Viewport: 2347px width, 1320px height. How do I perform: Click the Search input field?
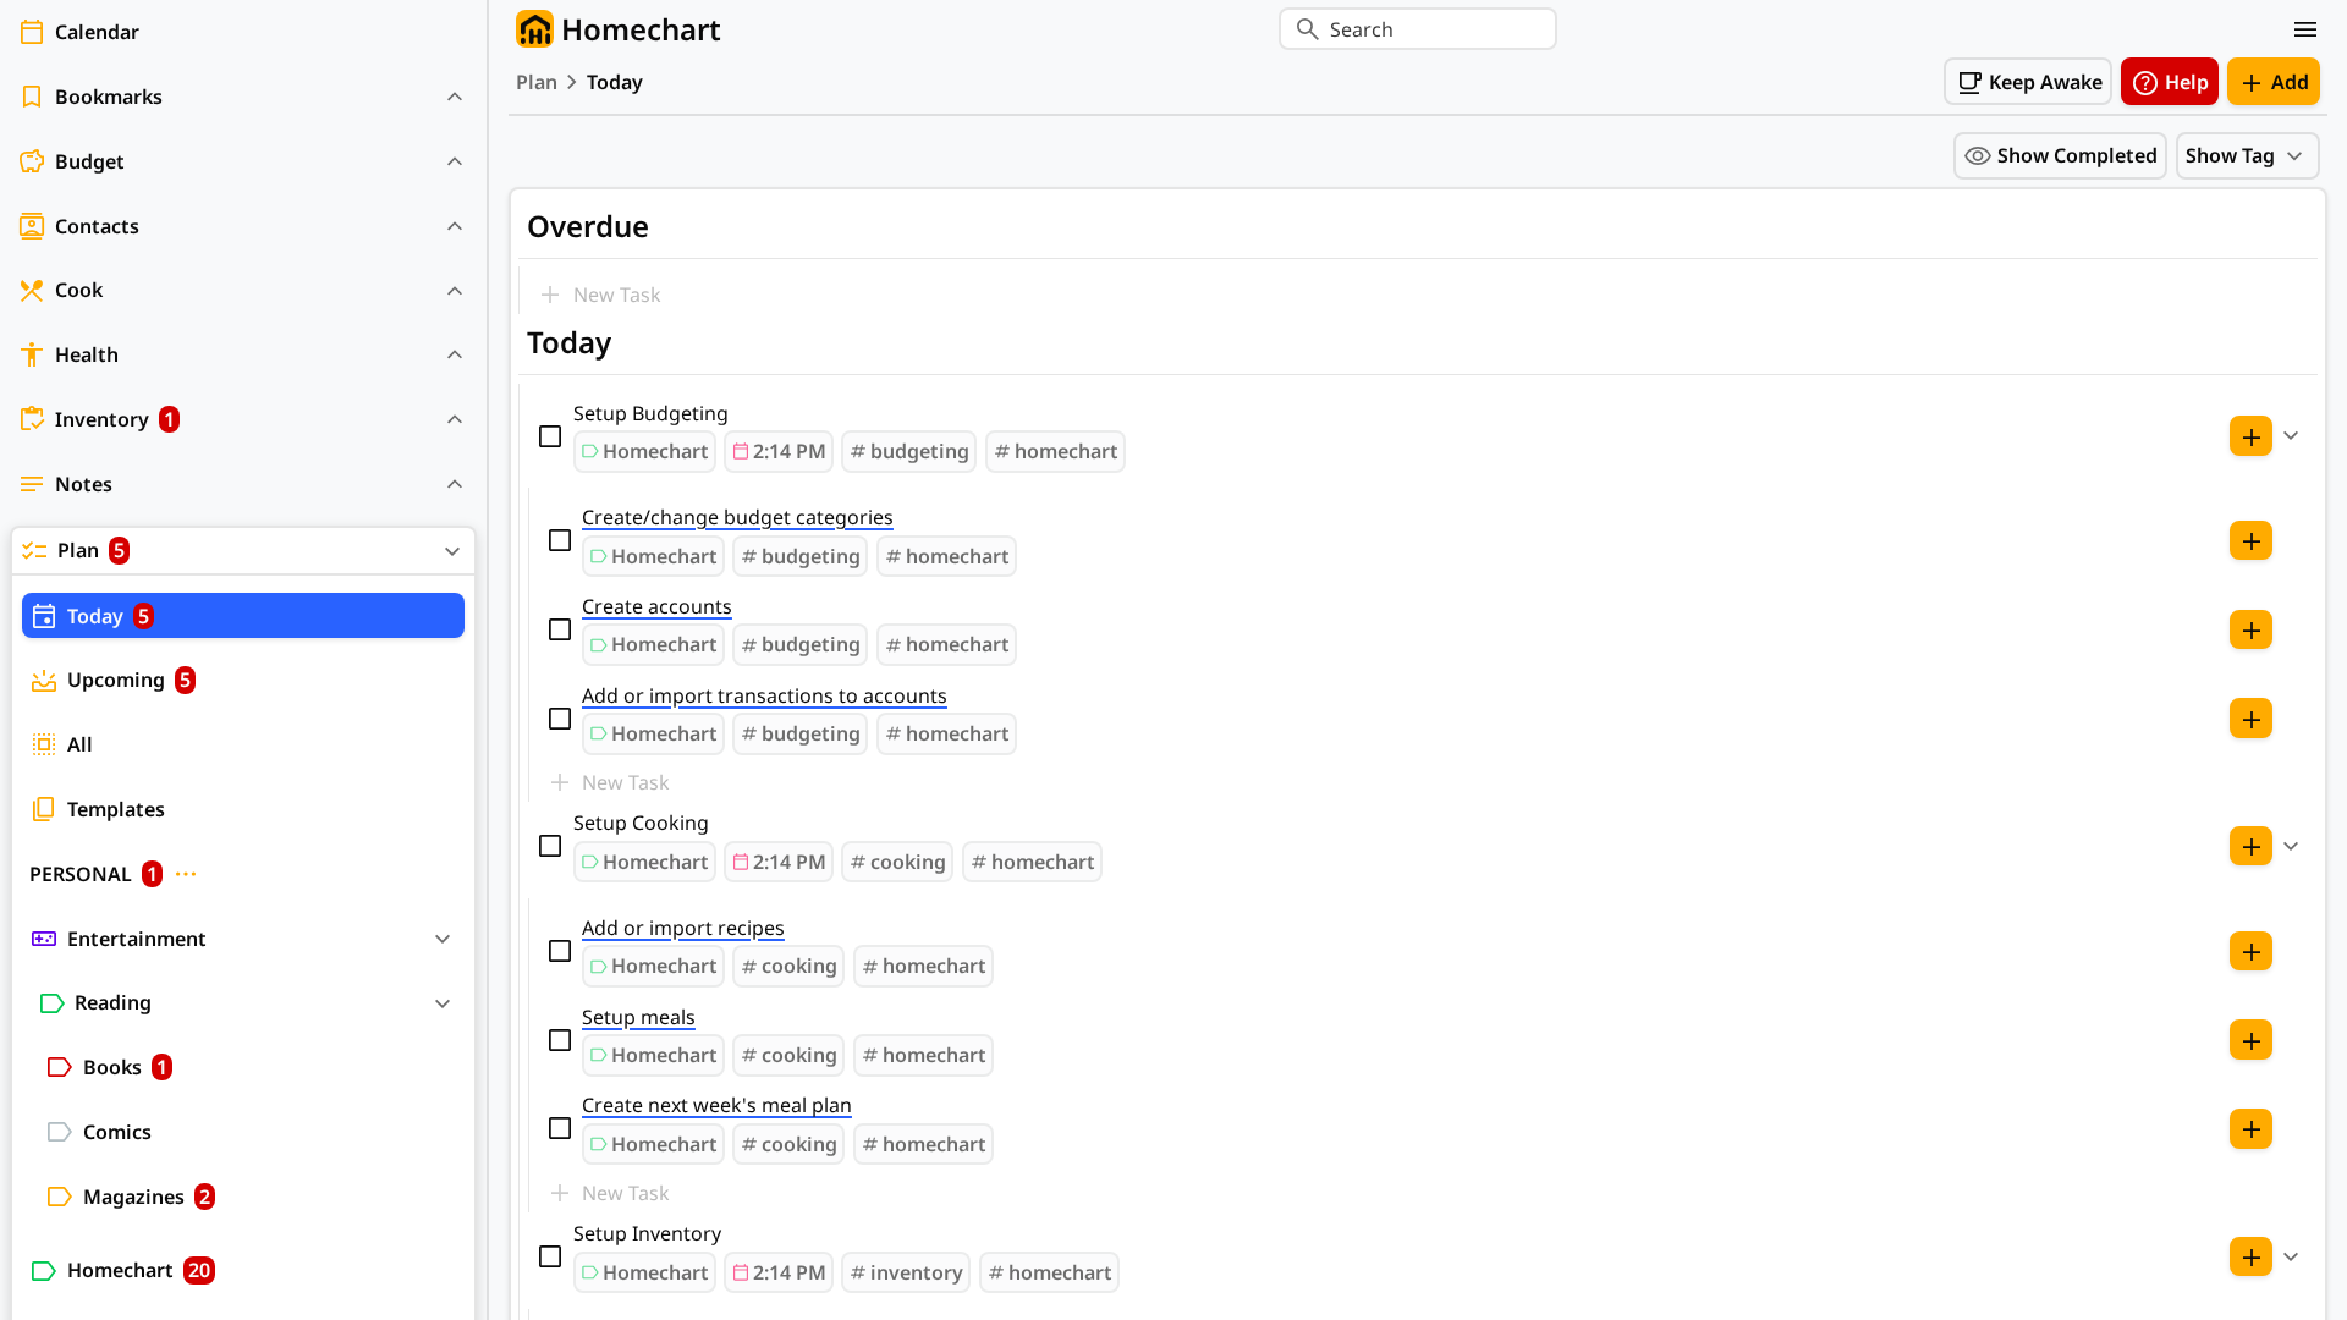pyautogui.click(x=1417, y=29)
